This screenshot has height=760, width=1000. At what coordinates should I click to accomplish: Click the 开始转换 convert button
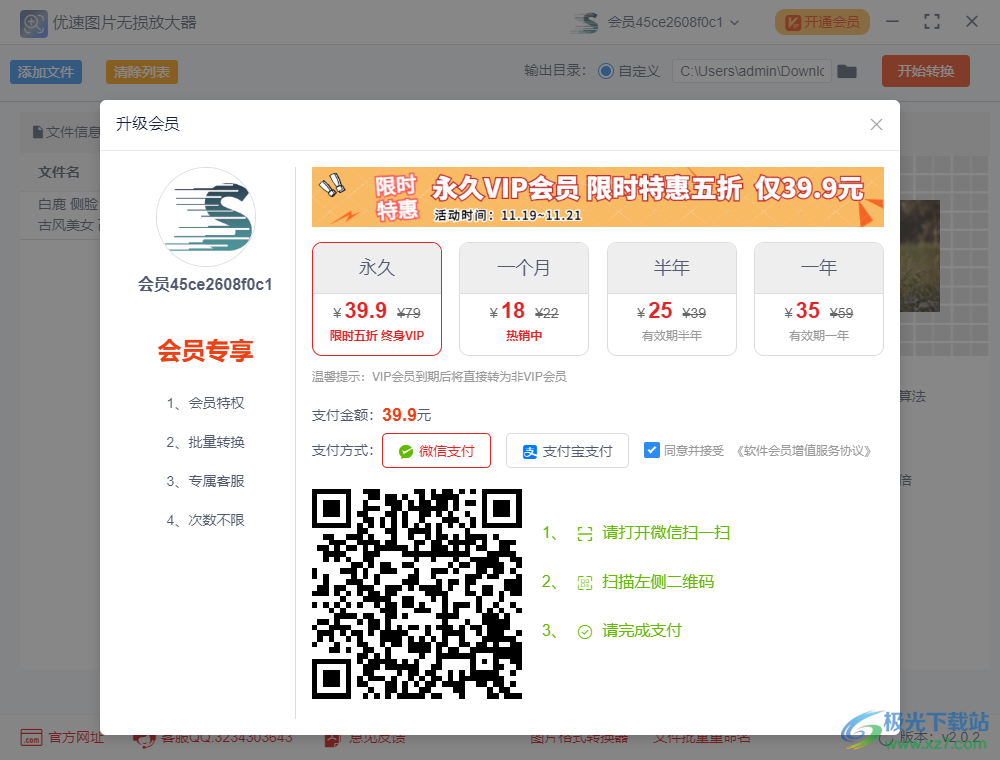click(x=925, y=71)
